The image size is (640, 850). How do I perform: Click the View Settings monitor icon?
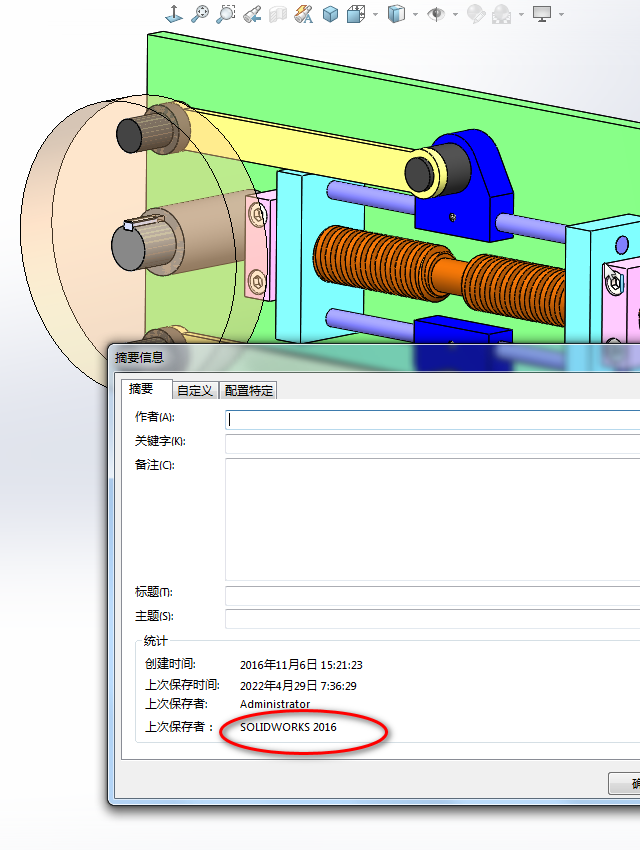tap(542, 14)
